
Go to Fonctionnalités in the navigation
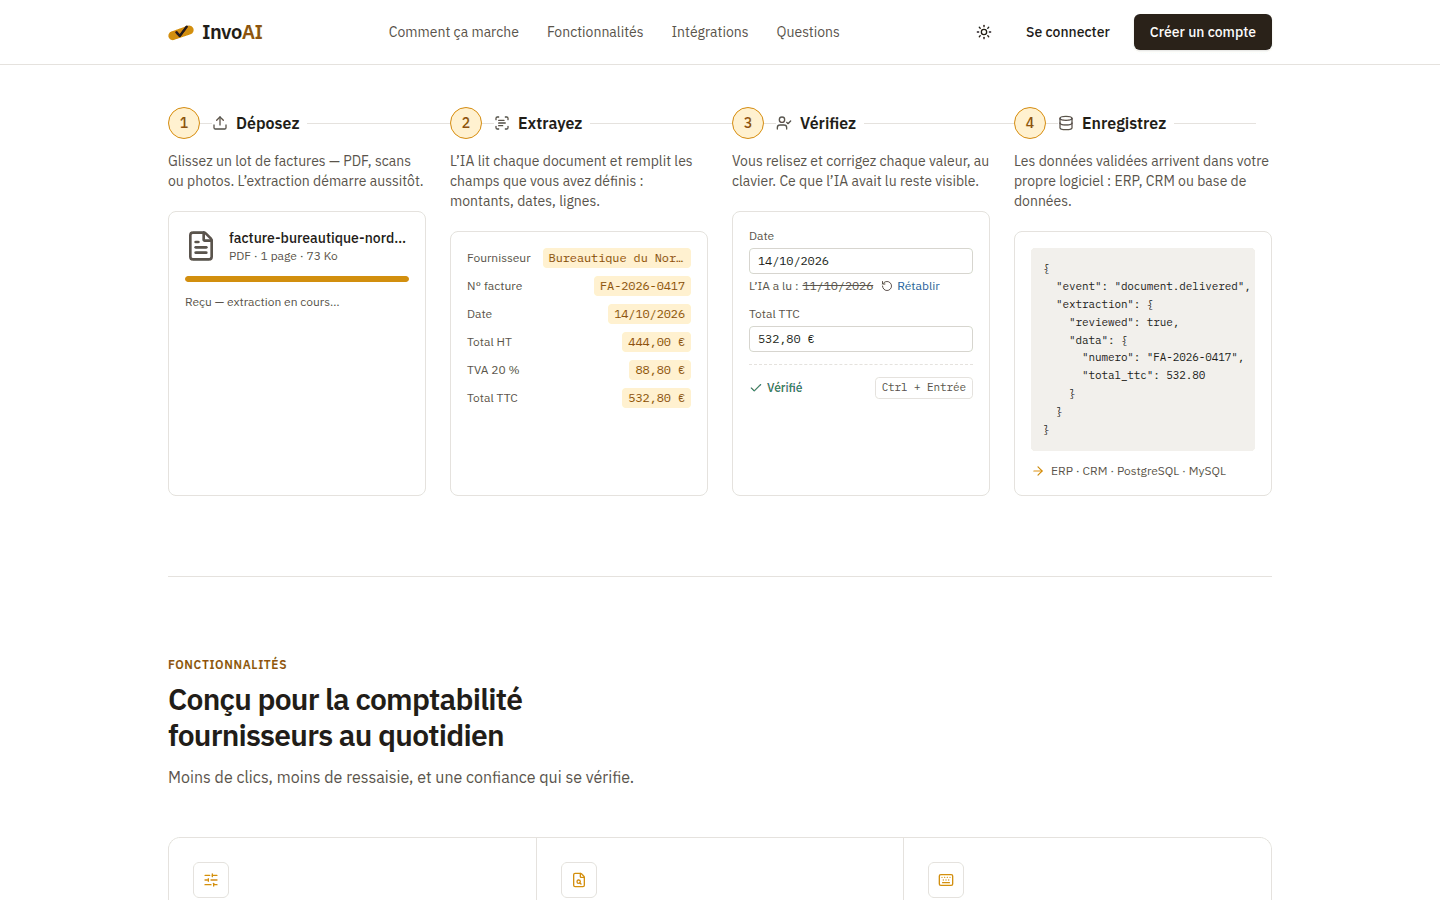coord(595,32)
